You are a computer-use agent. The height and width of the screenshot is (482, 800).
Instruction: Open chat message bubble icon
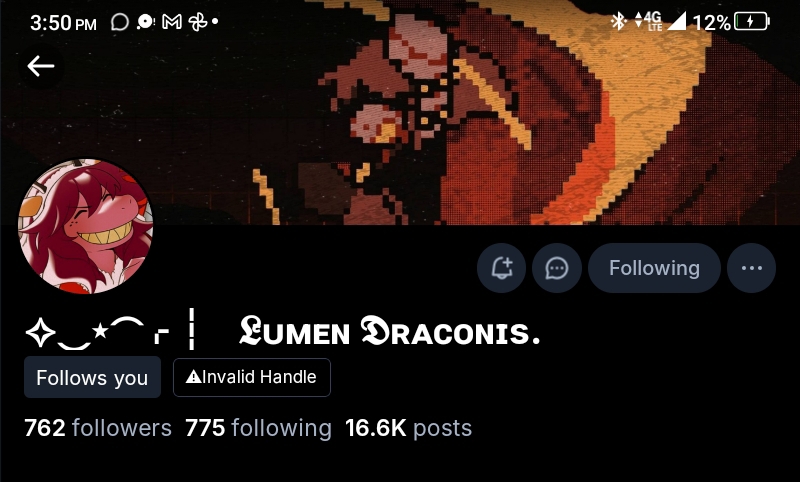click(557, 268)
